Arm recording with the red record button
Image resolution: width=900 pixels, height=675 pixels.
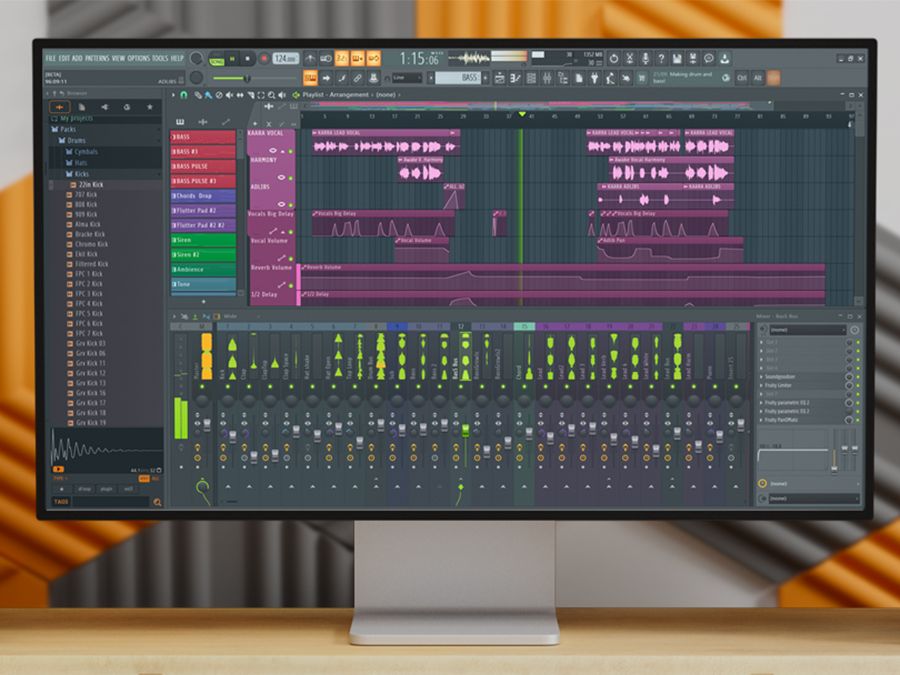[265, 59]
